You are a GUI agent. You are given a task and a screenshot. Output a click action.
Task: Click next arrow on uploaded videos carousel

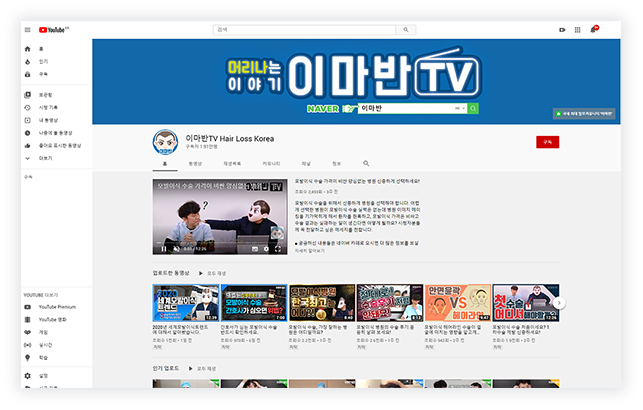[559, 303]
